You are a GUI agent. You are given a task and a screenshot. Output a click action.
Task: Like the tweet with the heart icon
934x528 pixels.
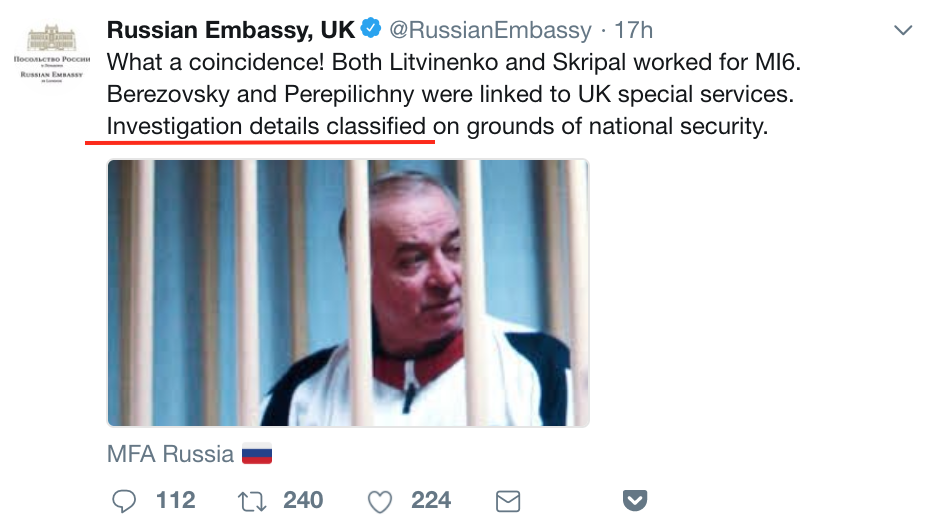coord(380,499)
